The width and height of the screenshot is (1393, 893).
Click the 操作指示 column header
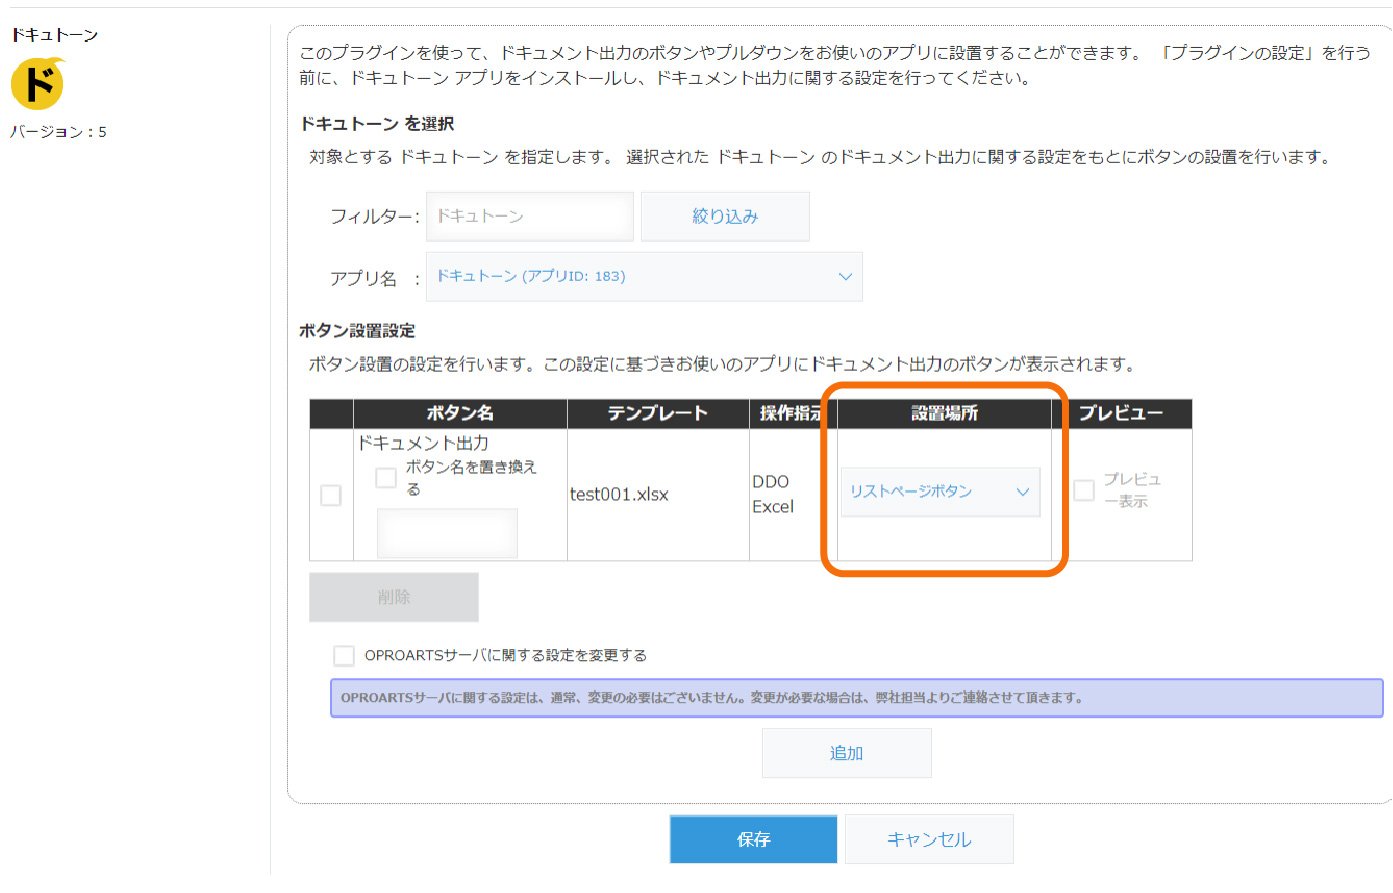click(791, 413)
